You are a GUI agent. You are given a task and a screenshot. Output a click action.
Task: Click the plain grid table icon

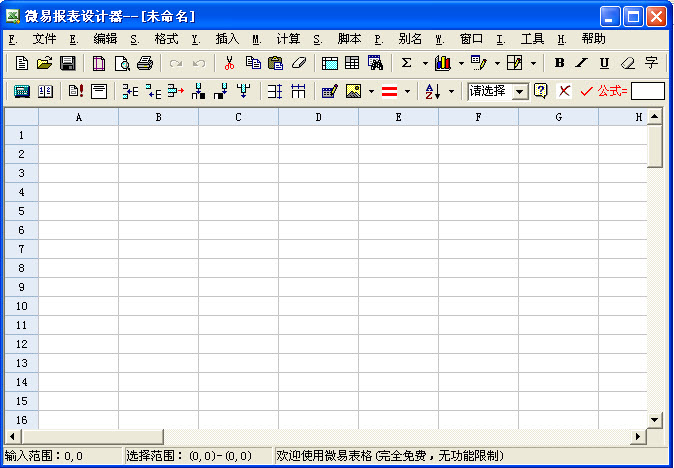(x=352, y=63)
